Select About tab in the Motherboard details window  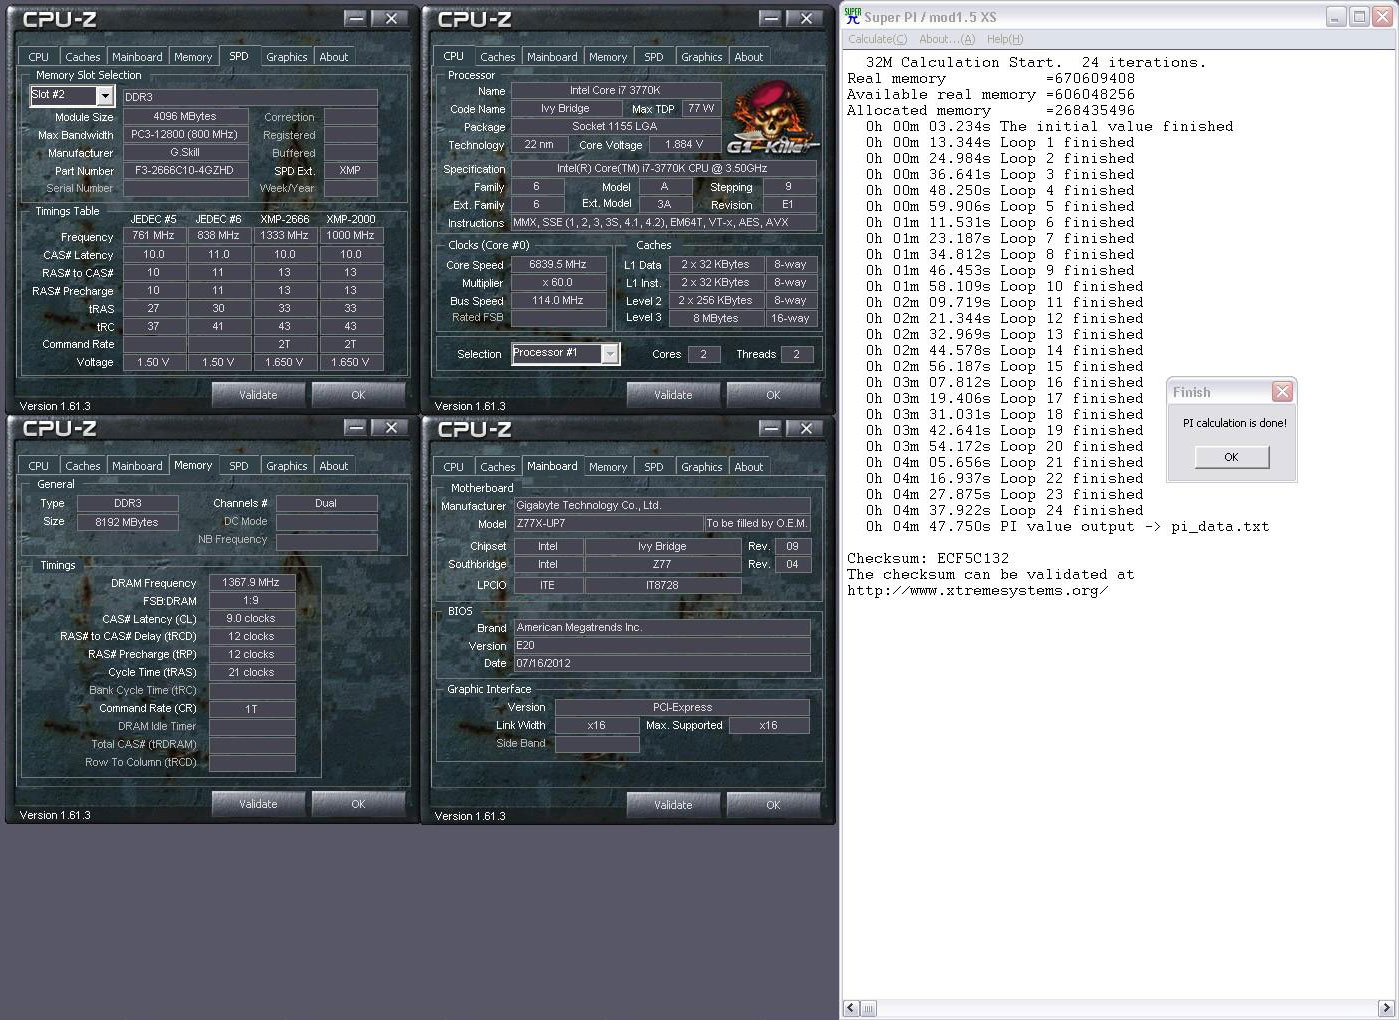749,467
